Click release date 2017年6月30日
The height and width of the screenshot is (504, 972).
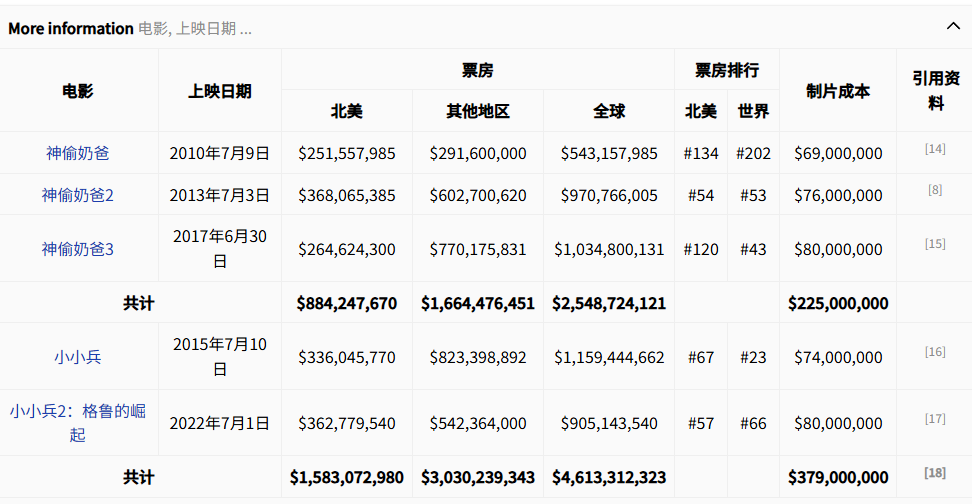[219, 249]
